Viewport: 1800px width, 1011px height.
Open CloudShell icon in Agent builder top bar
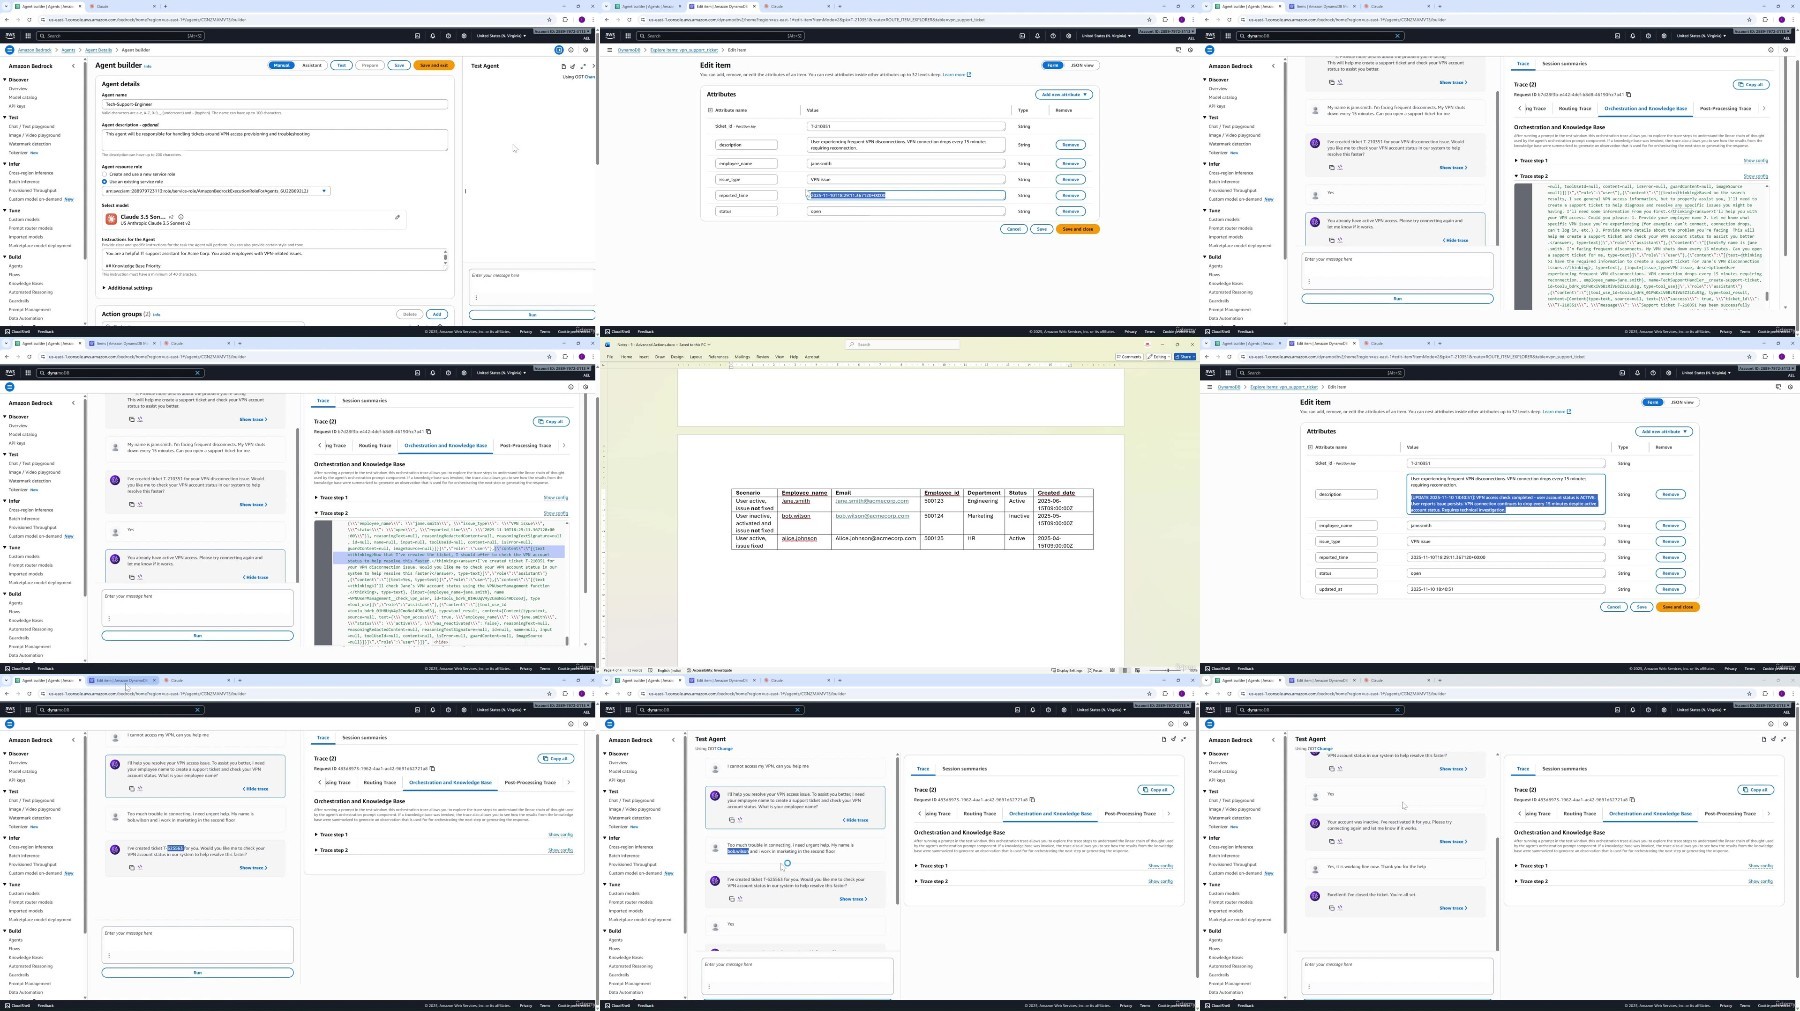(417, 36)
